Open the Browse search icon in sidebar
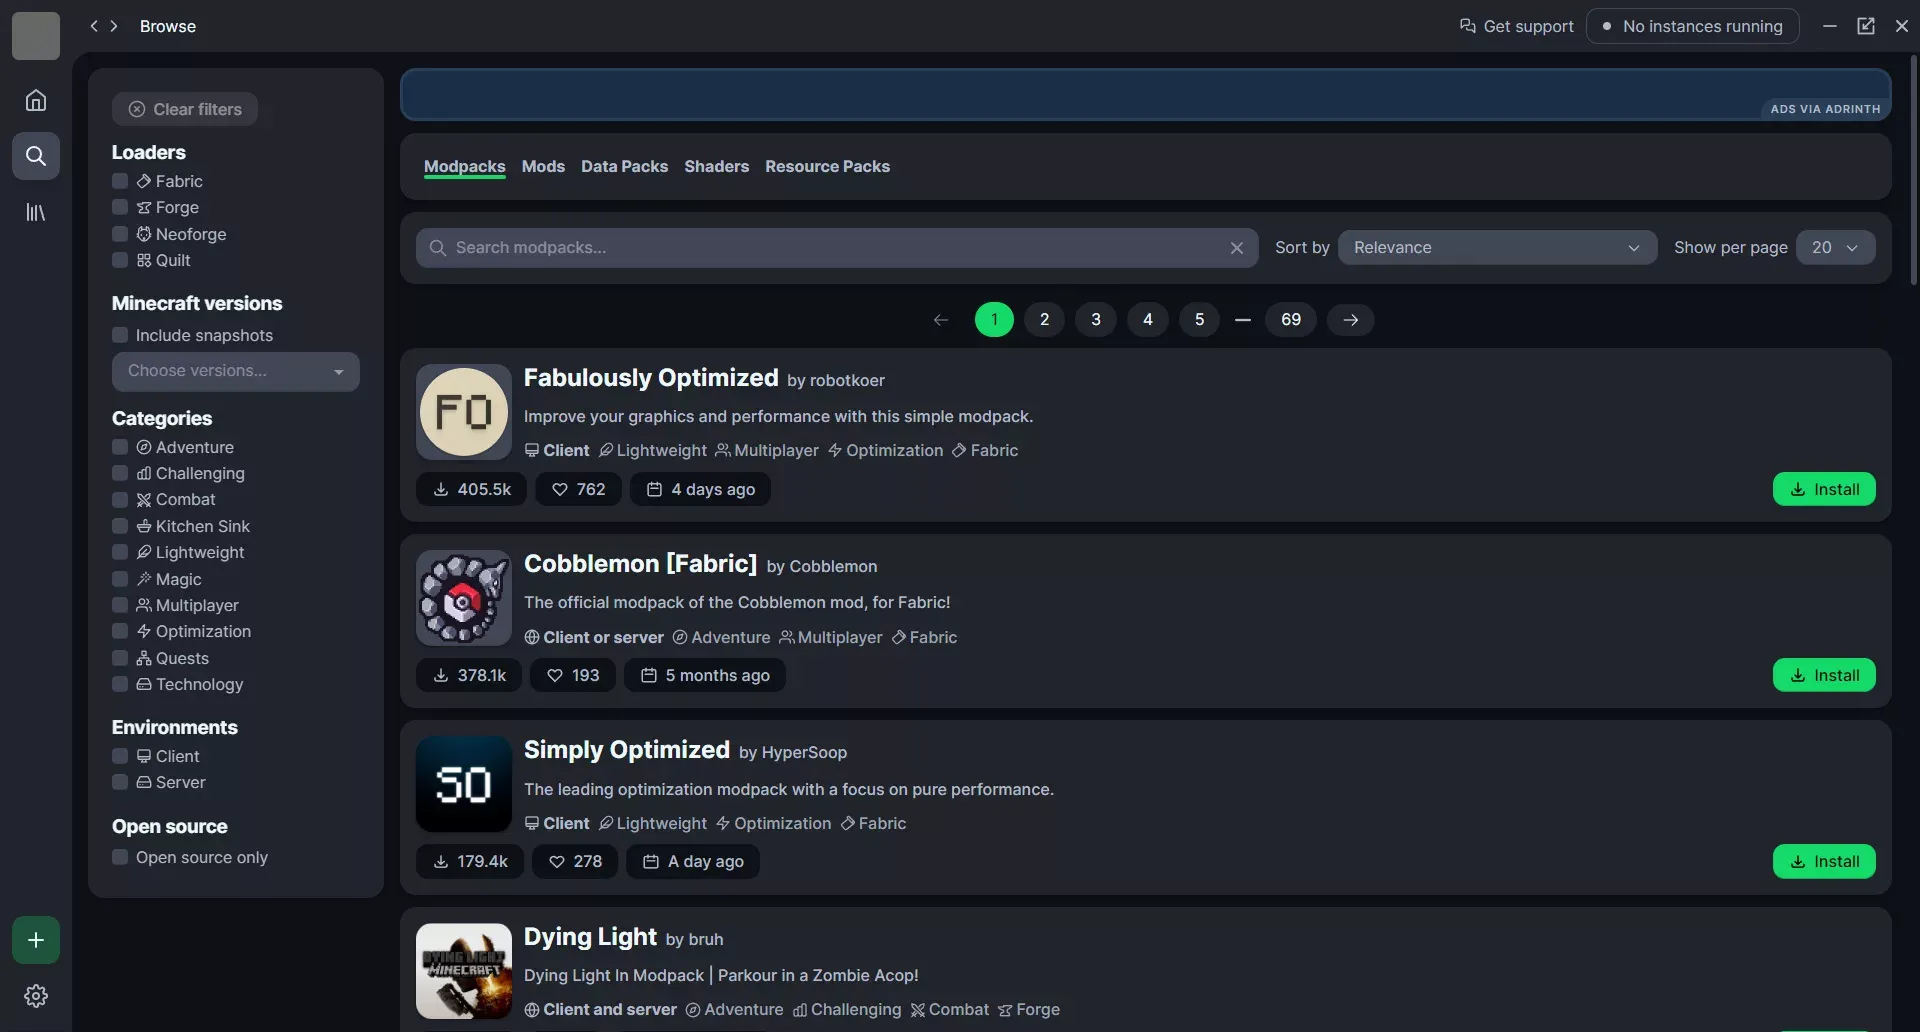The image size is (1920, 1032). tap(36, 156)
